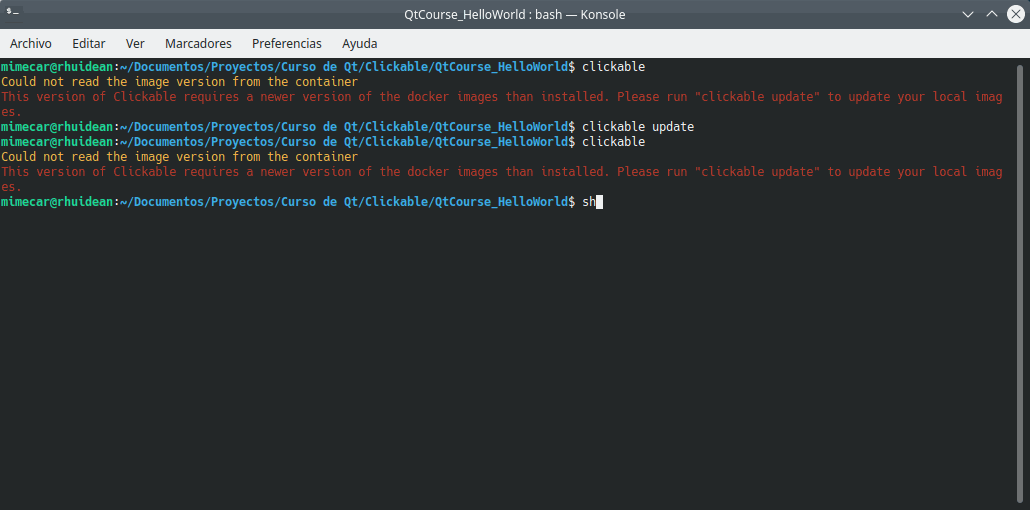Maximize the Konsole window
This screenshot has width=1030, height=510.
pos(992,14)
